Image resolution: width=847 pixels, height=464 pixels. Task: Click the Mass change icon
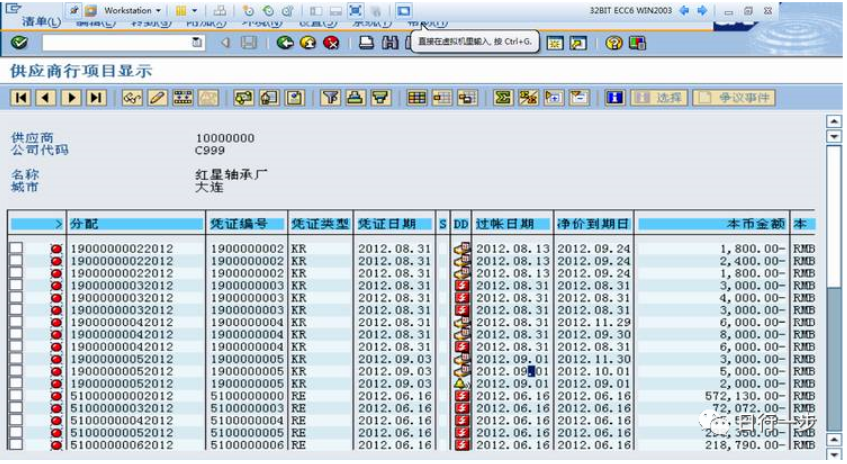(x=183, y=98)
